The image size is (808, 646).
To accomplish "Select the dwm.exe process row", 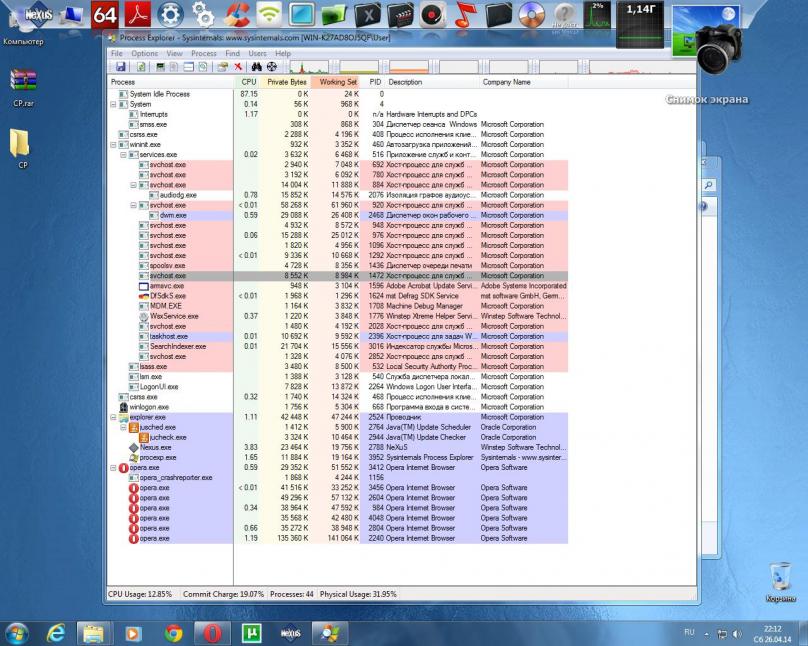I will pos(339,215).
